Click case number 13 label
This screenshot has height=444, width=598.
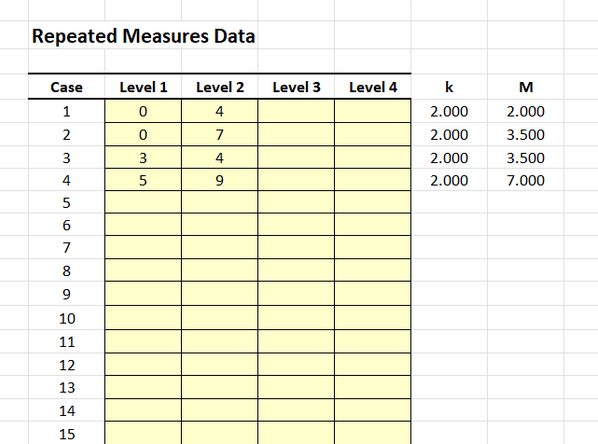67,388
